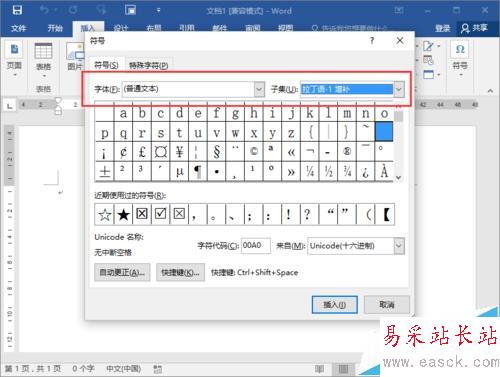500x377 pixels.
Task: Select the ¥ yen symbol cell
Action: [x=179, y=152]
